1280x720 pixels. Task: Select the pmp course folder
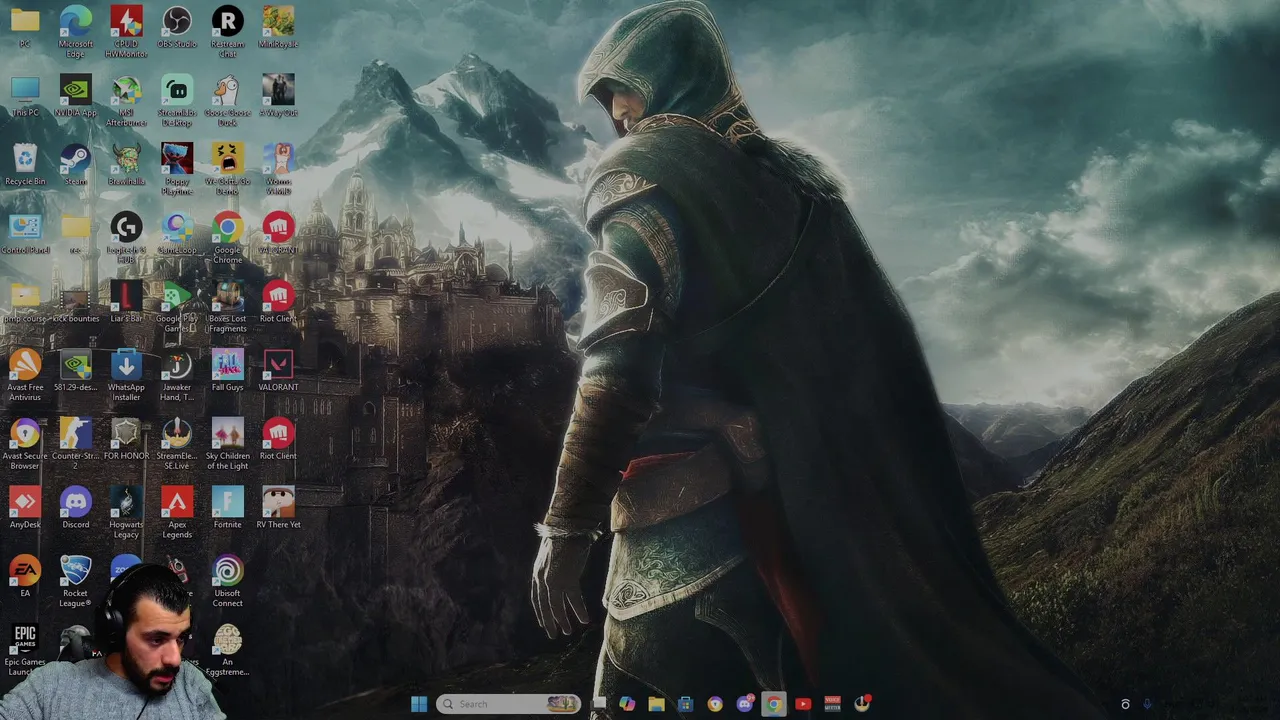coord(25,301)
